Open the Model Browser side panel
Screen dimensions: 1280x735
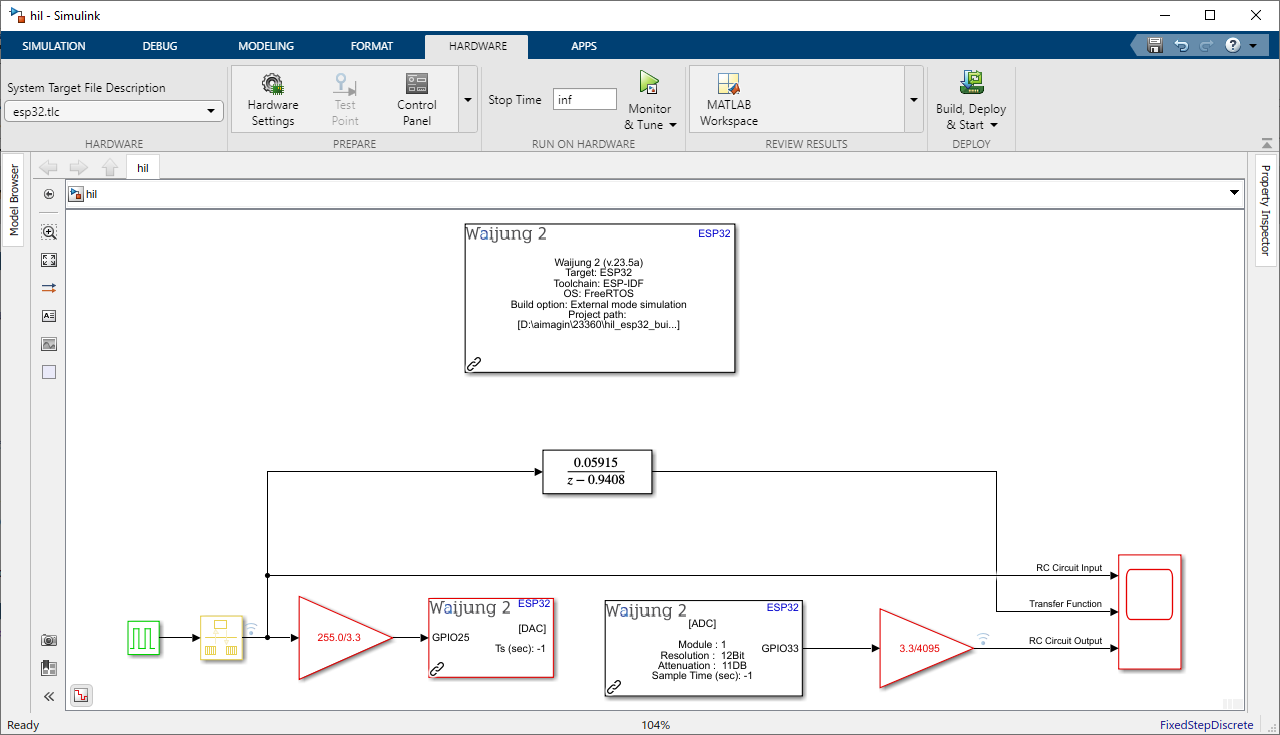coord(14,200)
